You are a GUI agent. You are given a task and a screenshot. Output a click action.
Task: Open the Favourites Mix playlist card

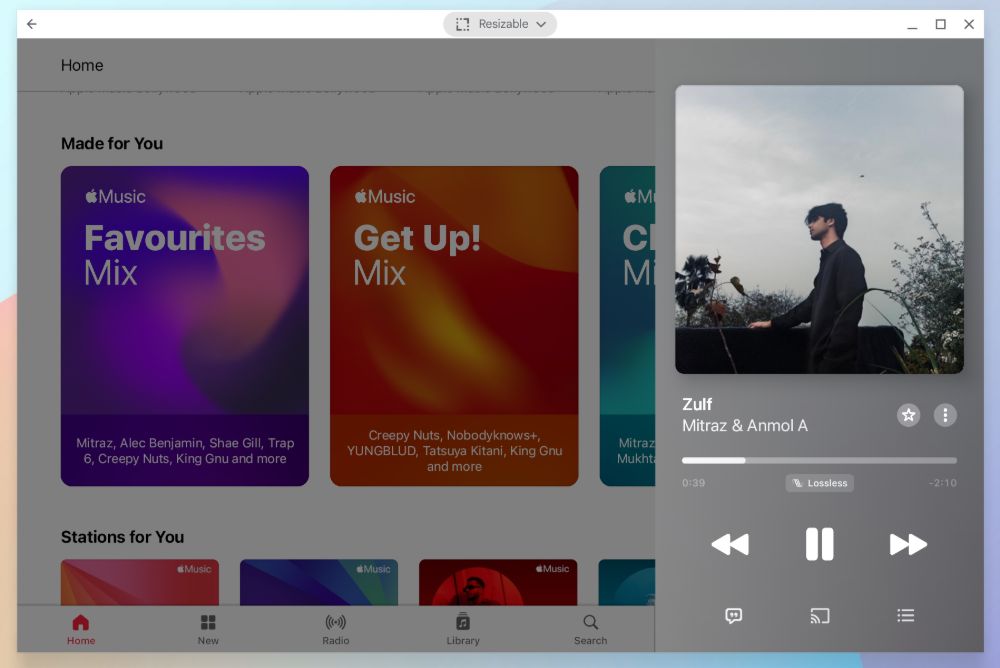coord(185,326)
